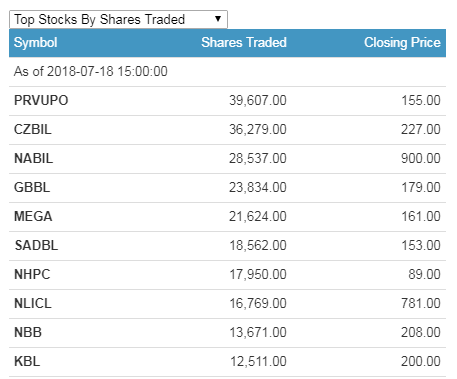
Task: Open the MEGA stock entry
Action: pos(33,216)
